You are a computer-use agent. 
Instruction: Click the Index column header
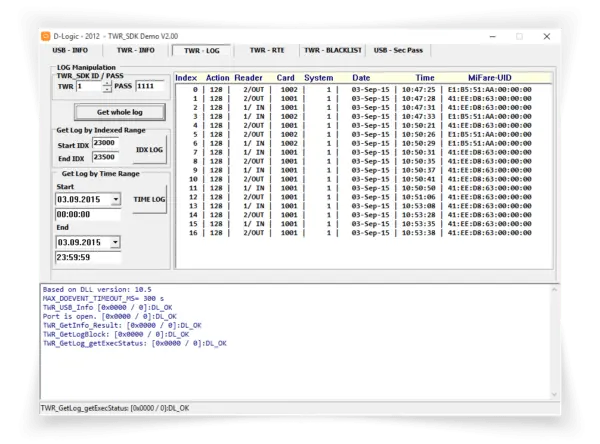[x=186, y=78]
